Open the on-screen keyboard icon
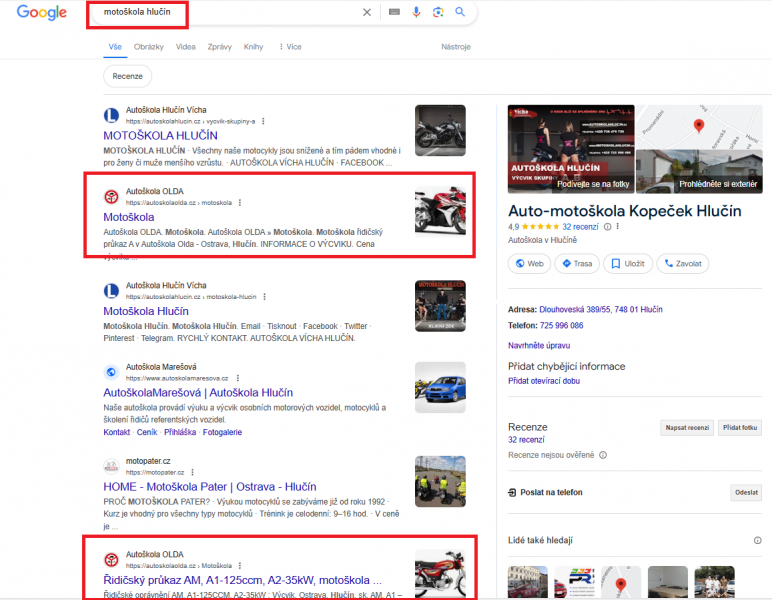This screenshot has width=772, height=600. pyautogui.click(x=394, y=12)
